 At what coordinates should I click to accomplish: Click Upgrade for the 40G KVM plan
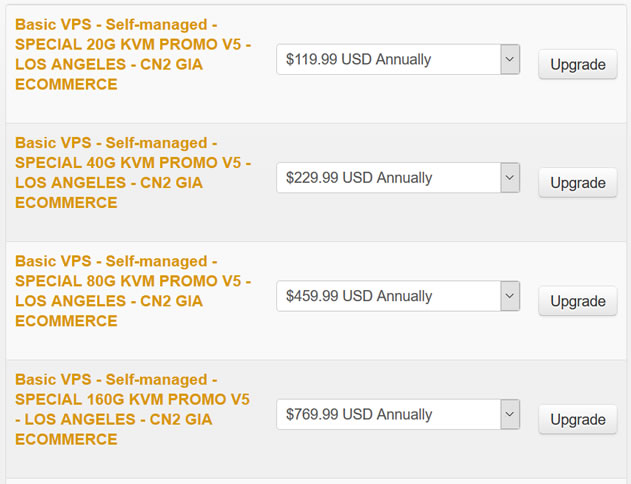[x=577, y=183]
